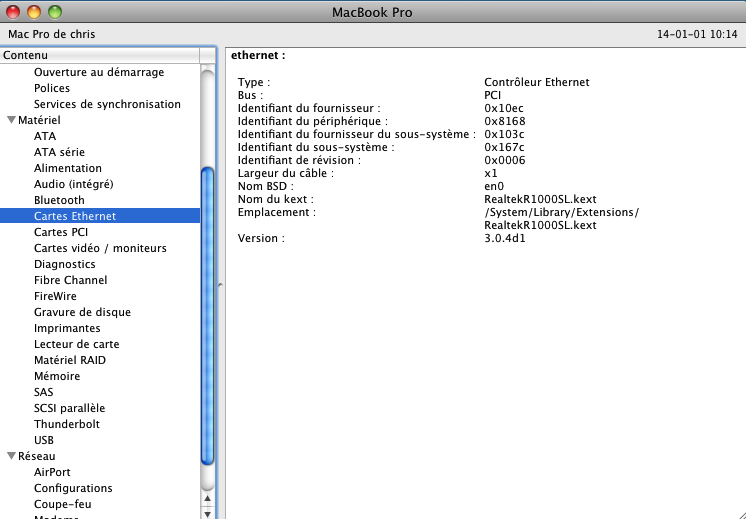The height and width of the screenshot is (519, 746).
Task: Select Mémoire in the sidebar
Action: 57,376
